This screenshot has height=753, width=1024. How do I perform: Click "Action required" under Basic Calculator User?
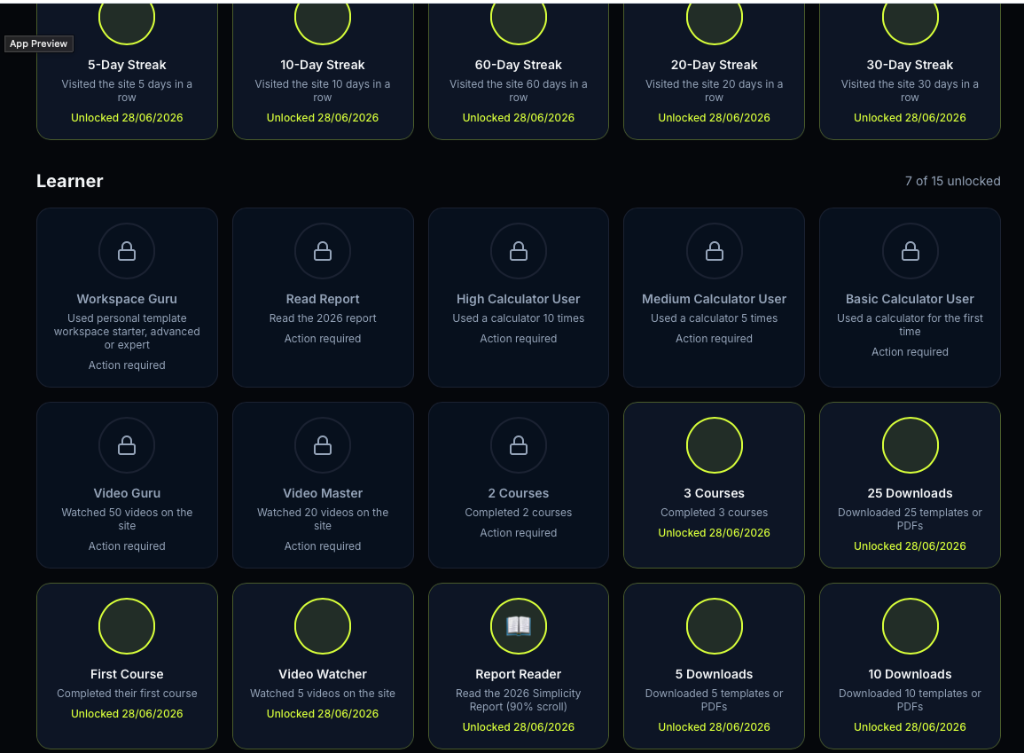pos(910,351)
